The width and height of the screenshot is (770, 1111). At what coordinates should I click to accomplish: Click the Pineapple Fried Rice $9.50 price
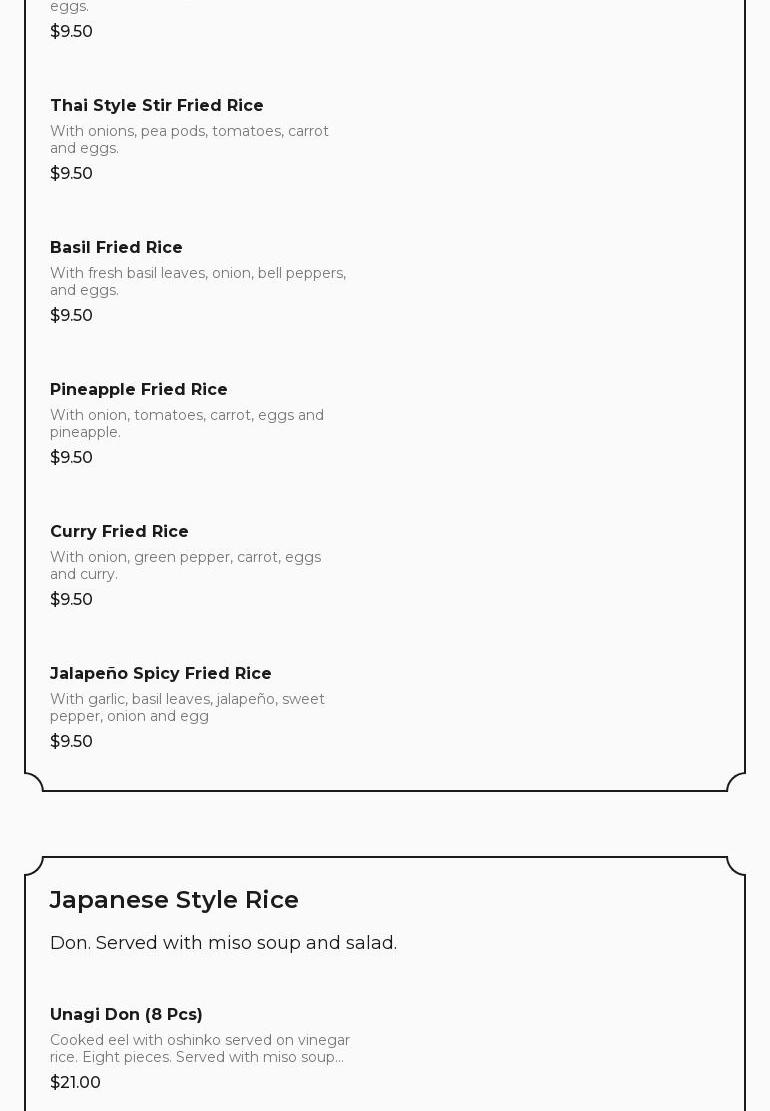click(x=71, y=457)
